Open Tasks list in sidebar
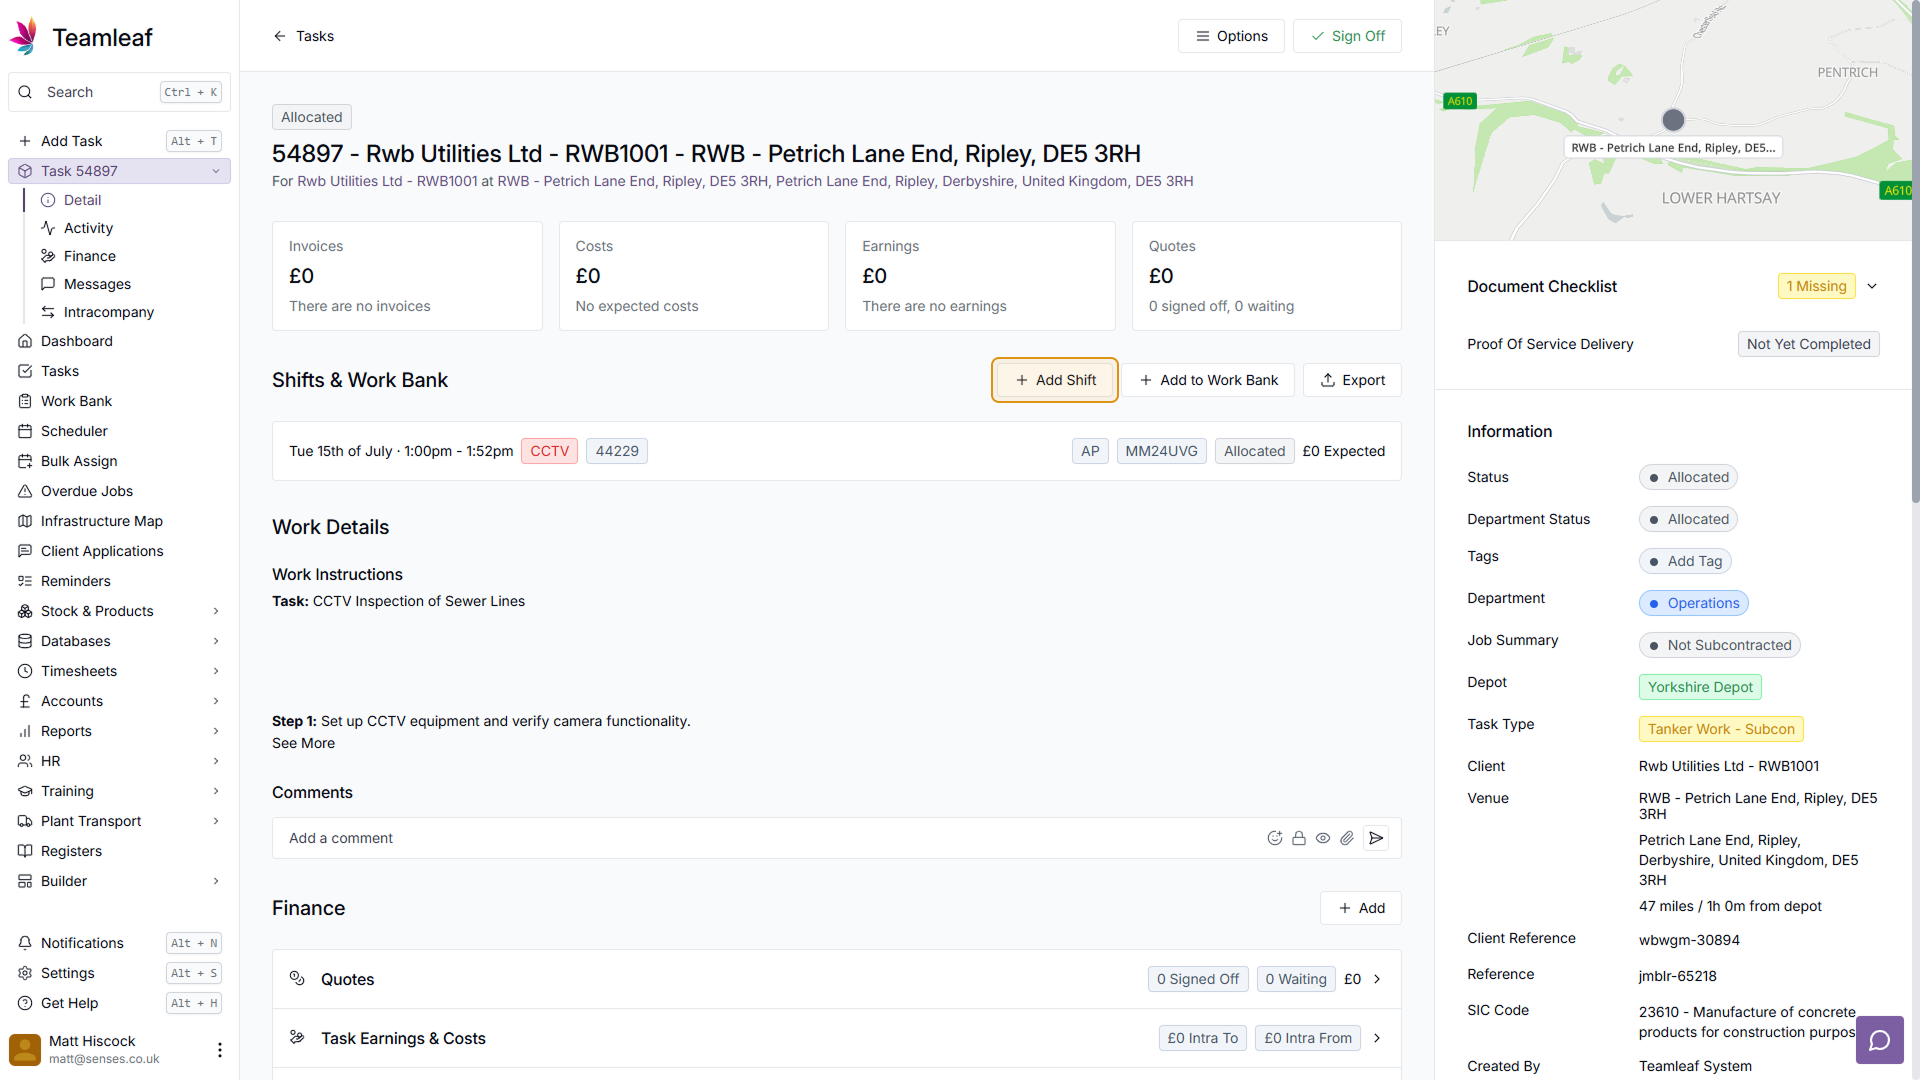The image size is (1920, 1080). pyautogui.click(x=120, y=371)
